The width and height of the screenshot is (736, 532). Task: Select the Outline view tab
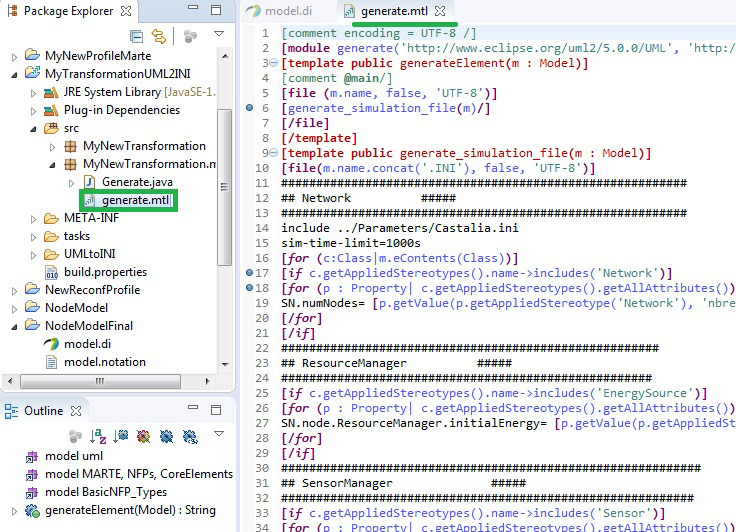point(42,411)
